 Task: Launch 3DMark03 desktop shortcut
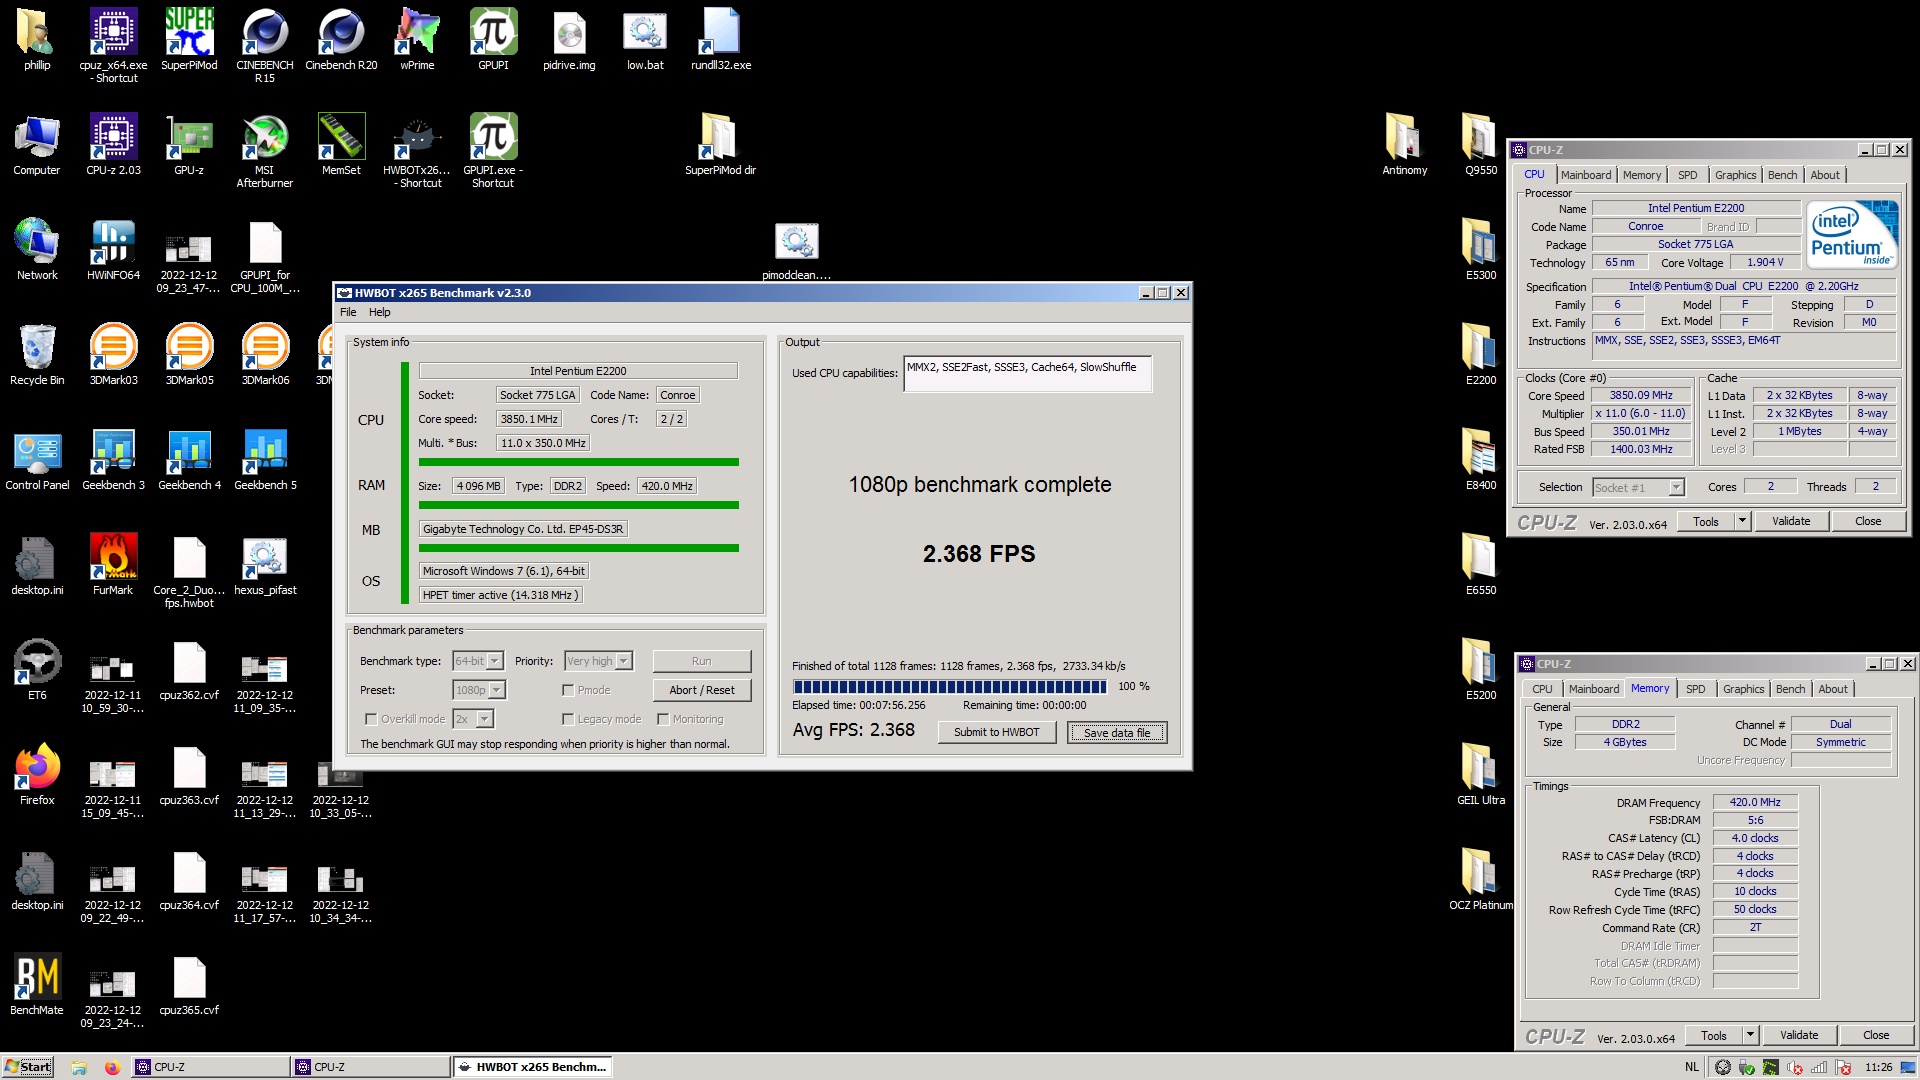113,355
